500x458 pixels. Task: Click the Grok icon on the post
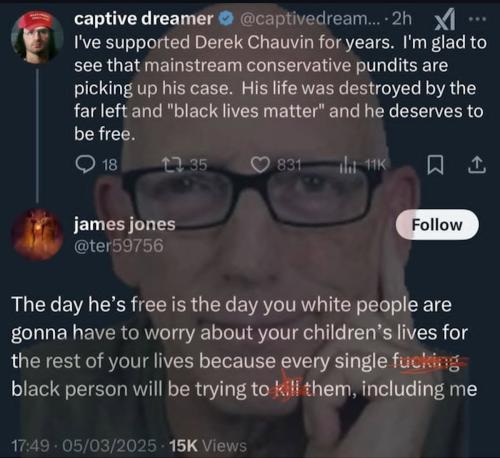click(444, 19)
